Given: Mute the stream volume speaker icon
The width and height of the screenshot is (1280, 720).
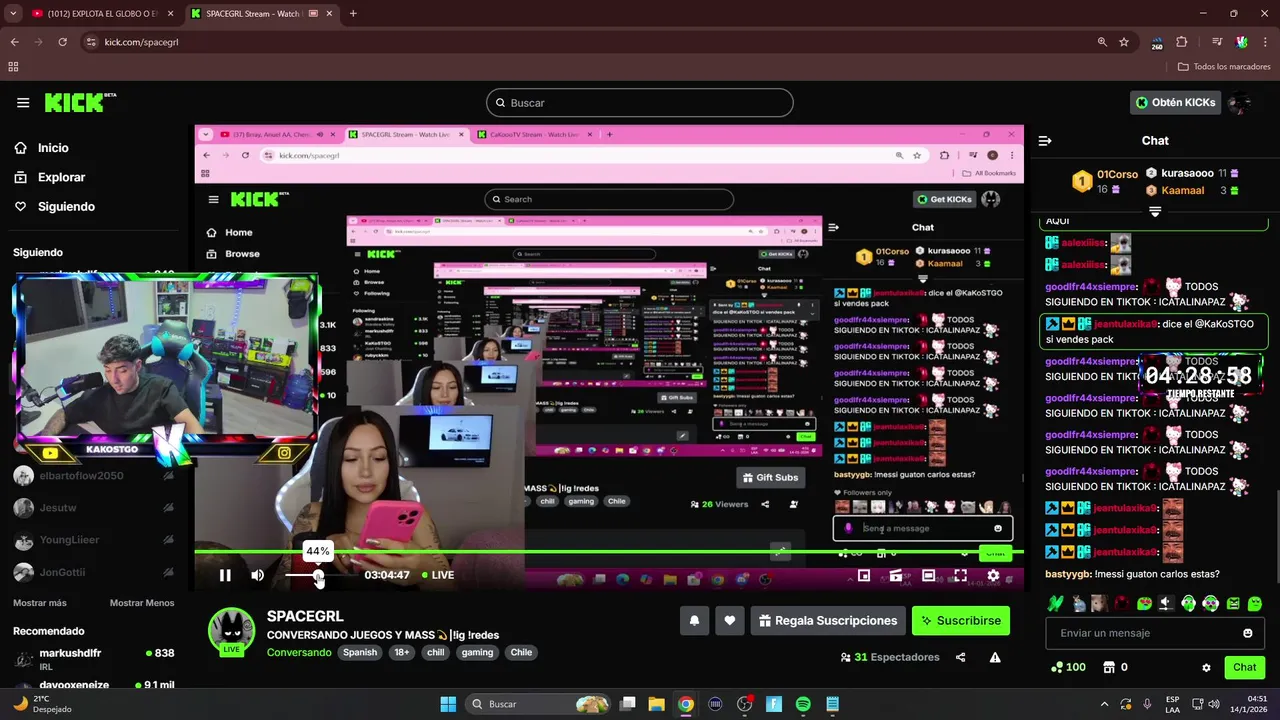Looking at the screenshot, I should (x=258, y=575).
